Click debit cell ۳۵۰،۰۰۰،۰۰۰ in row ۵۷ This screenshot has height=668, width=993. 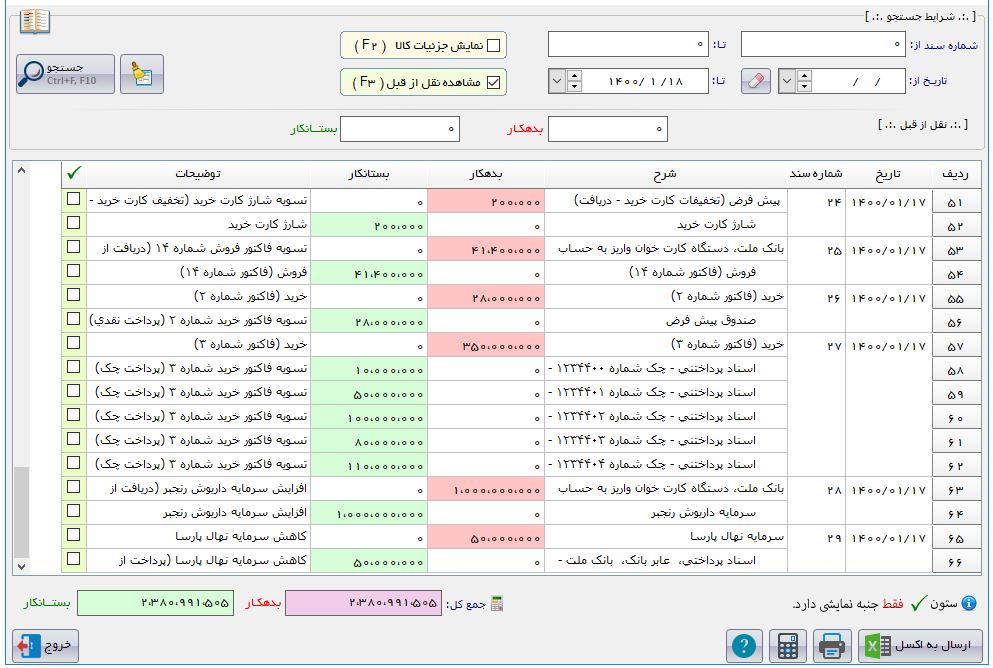486,346
